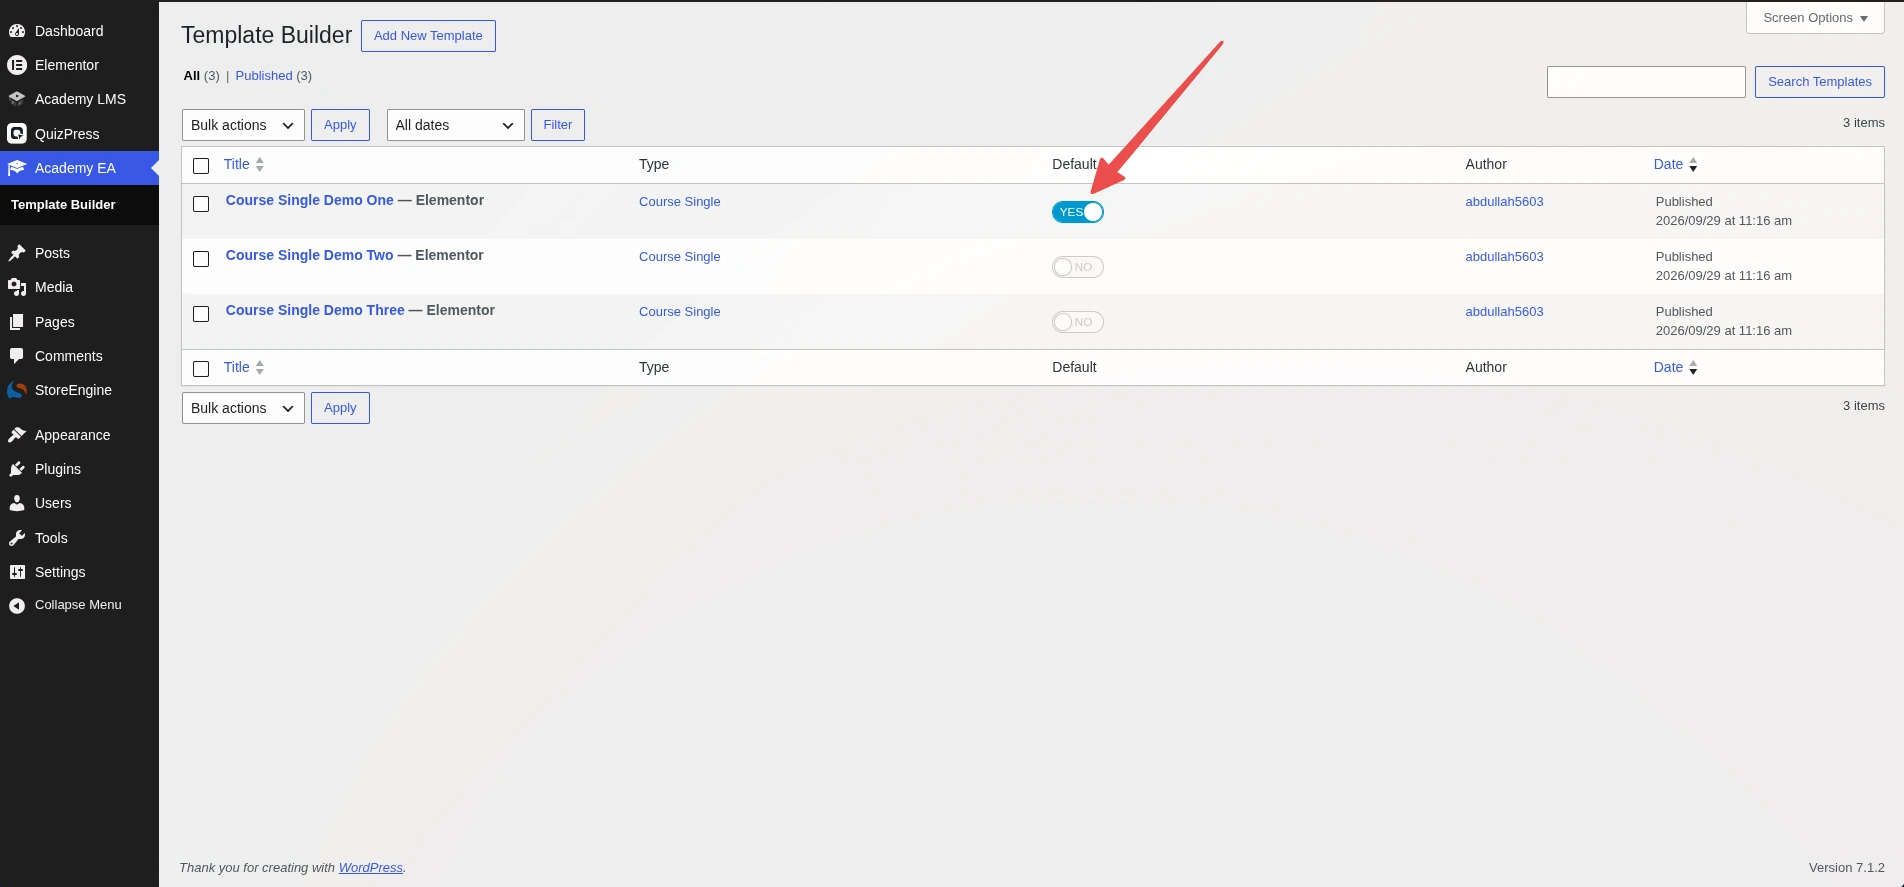1904x887 pixels.
Task: Click the Elementor logo icon
Action: (x=17, y=65)
